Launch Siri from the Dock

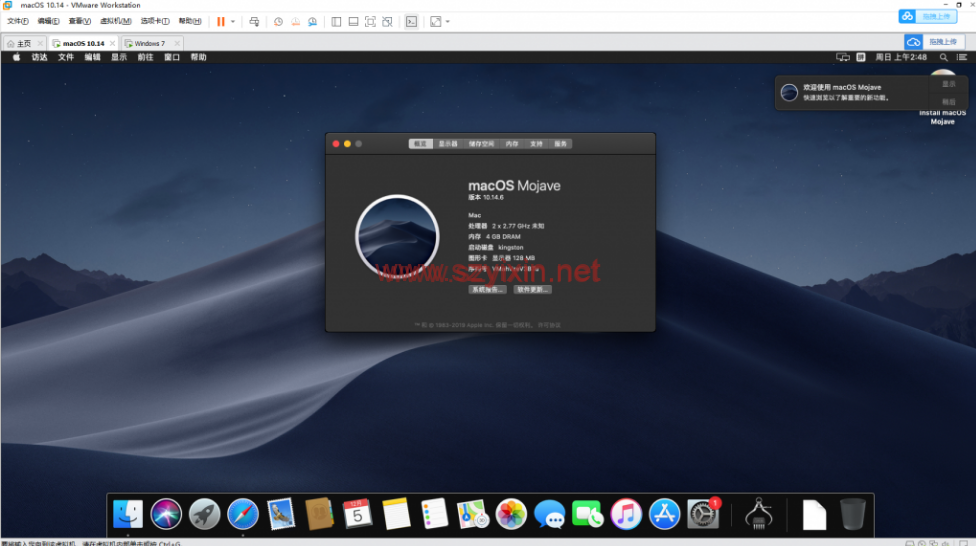click(166, 514)
